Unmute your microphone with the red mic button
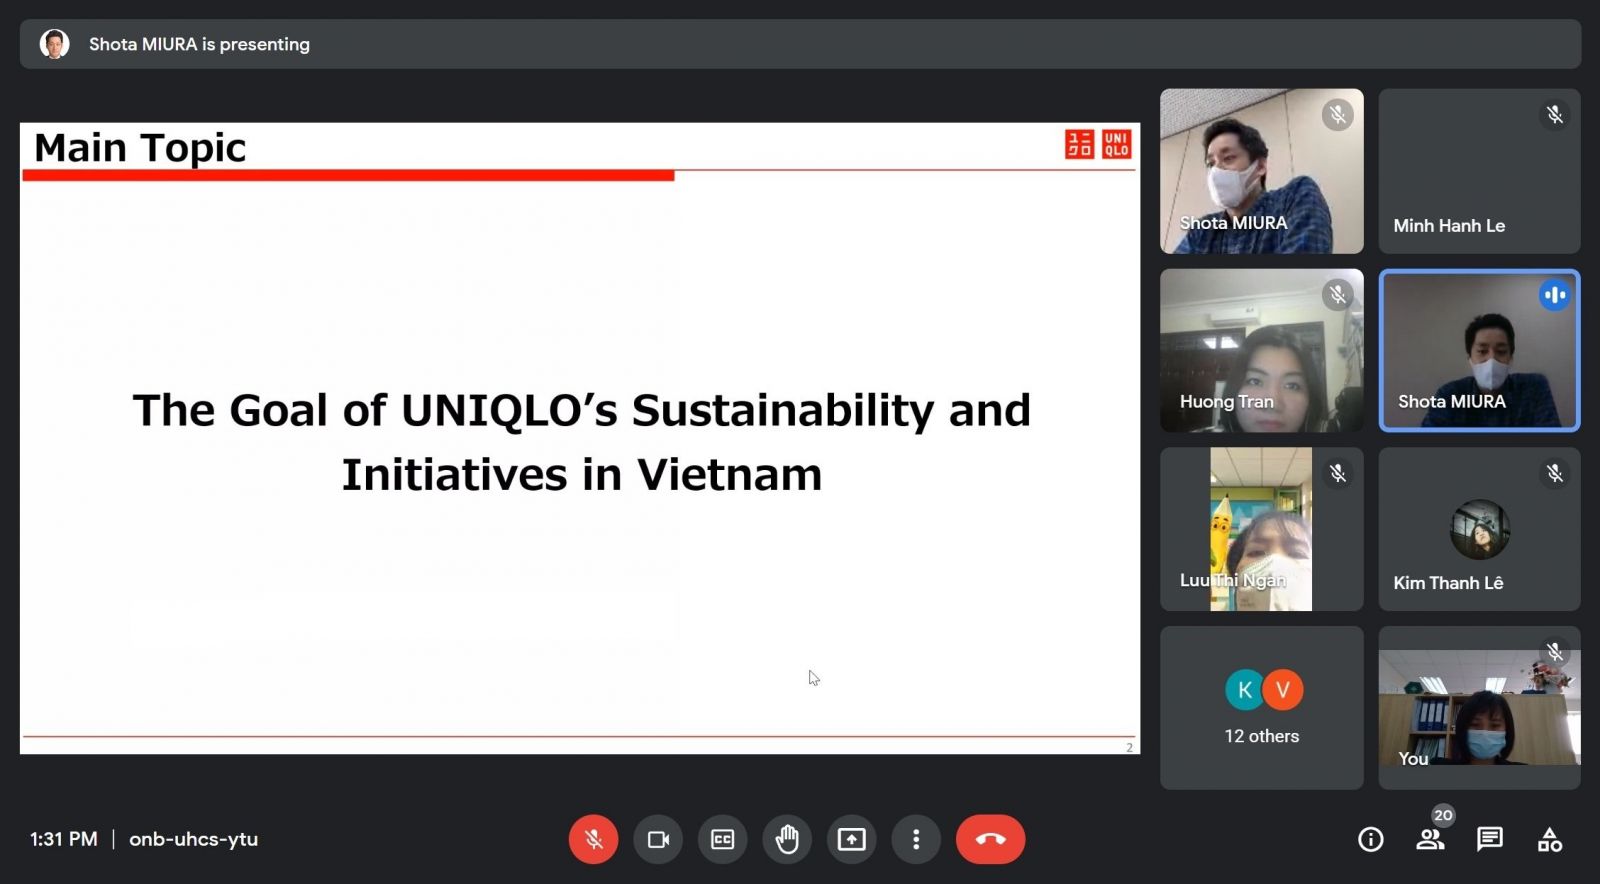The image size is (1600, 884). click(x=593, y=839)
